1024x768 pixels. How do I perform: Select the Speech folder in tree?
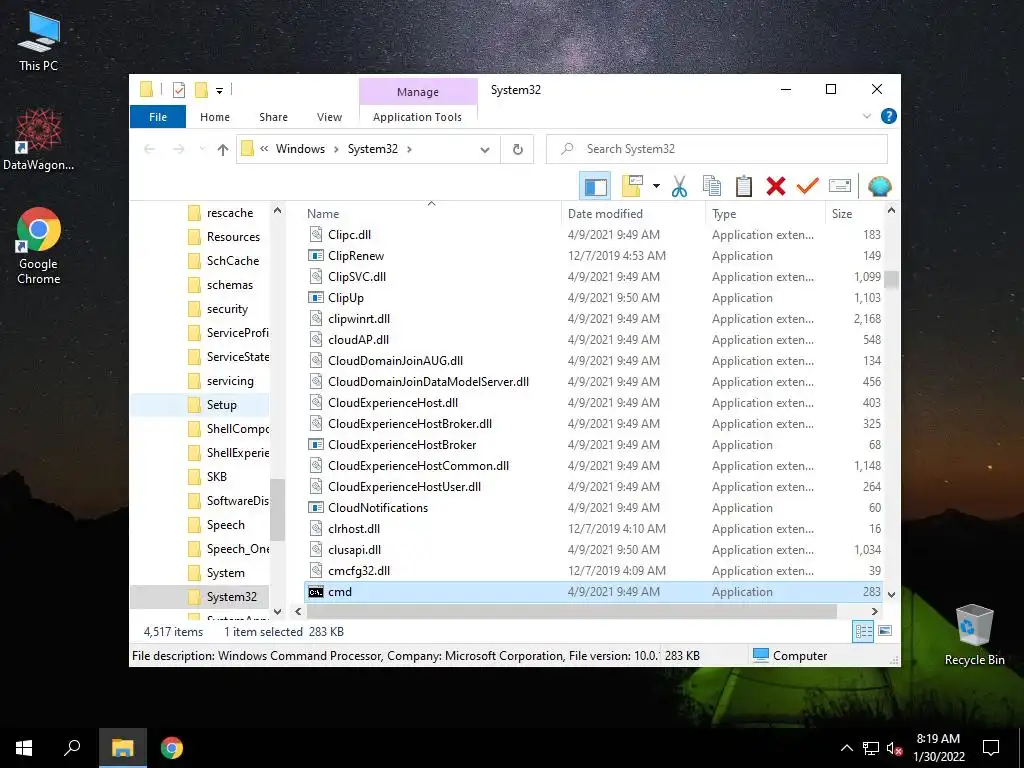200,525
